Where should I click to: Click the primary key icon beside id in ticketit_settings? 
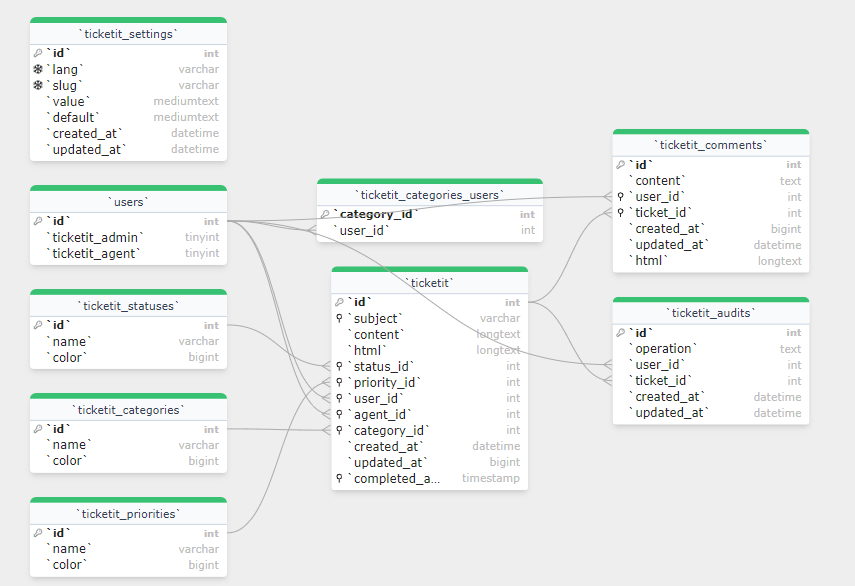(x=39, y=53)
